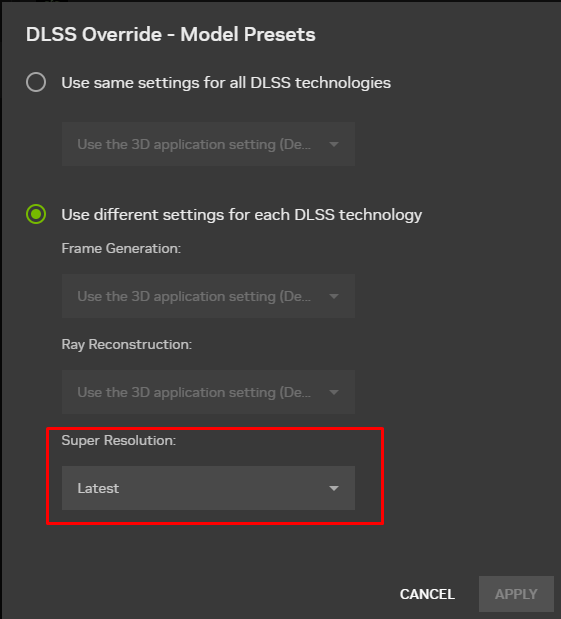
Task: Open the Ray Reconstruction dropdown
Action: tap(208, 392)
